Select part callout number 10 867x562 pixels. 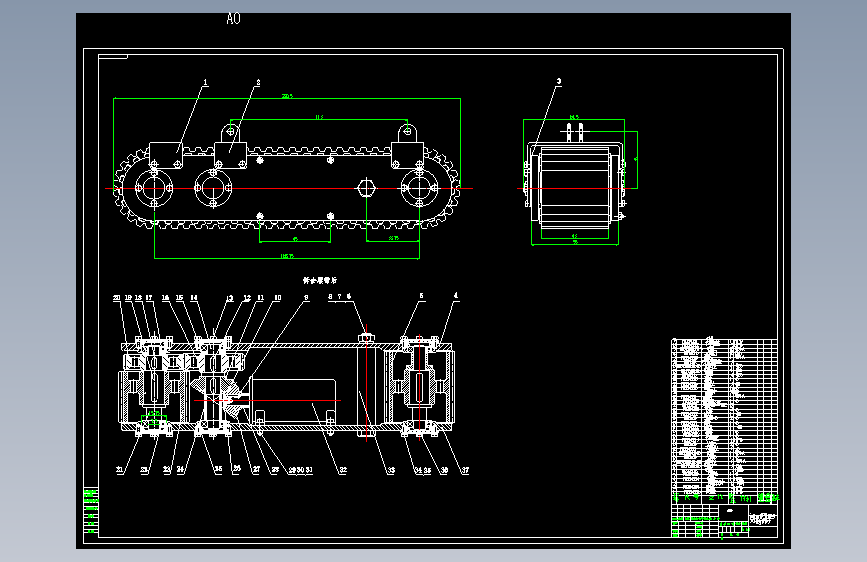tap(278, 298)
